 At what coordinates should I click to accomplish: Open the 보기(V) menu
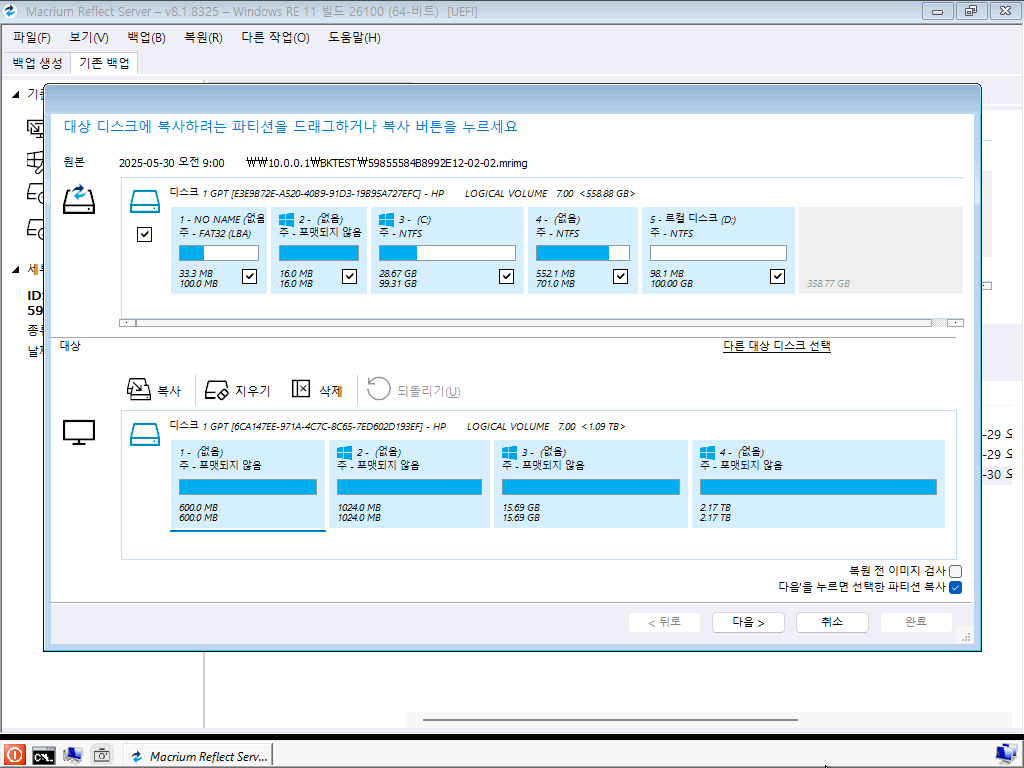(89, 37)
